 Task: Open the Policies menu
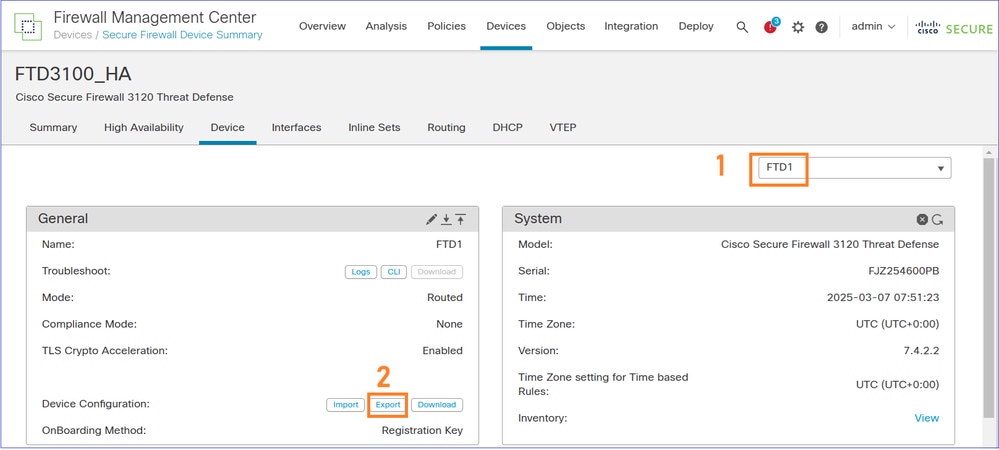point(447,26)
